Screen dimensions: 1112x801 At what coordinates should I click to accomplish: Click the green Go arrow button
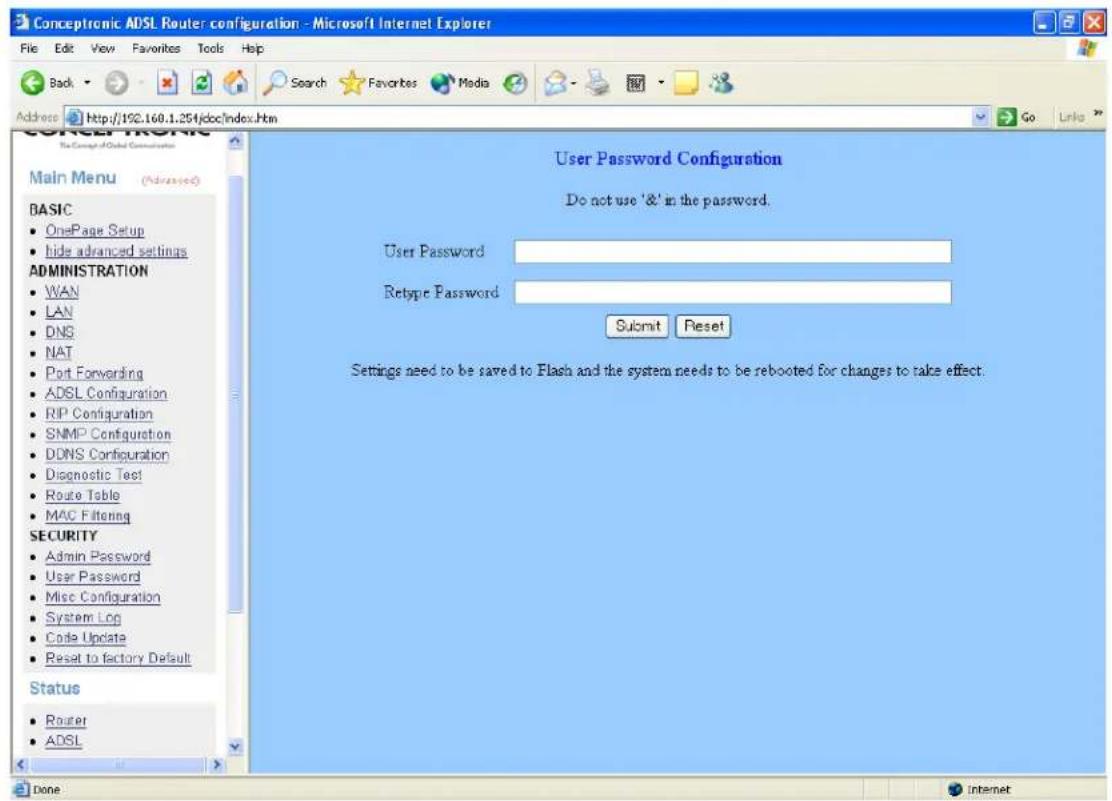pyautogui.click(x=1006, y=117)
